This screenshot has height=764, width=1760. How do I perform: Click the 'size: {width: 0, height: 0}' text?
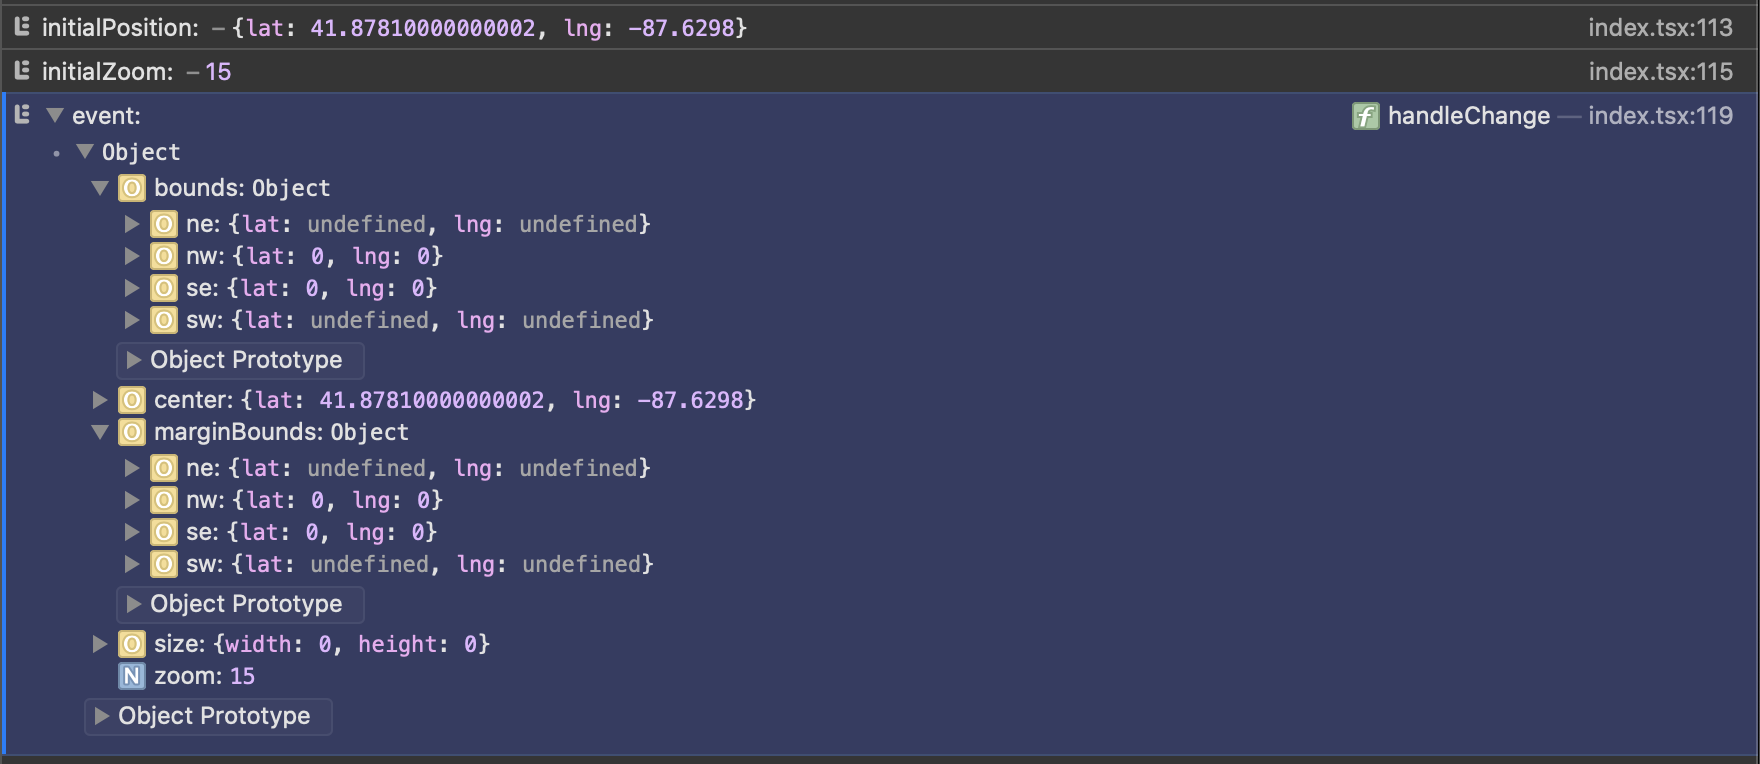(322, 644)
